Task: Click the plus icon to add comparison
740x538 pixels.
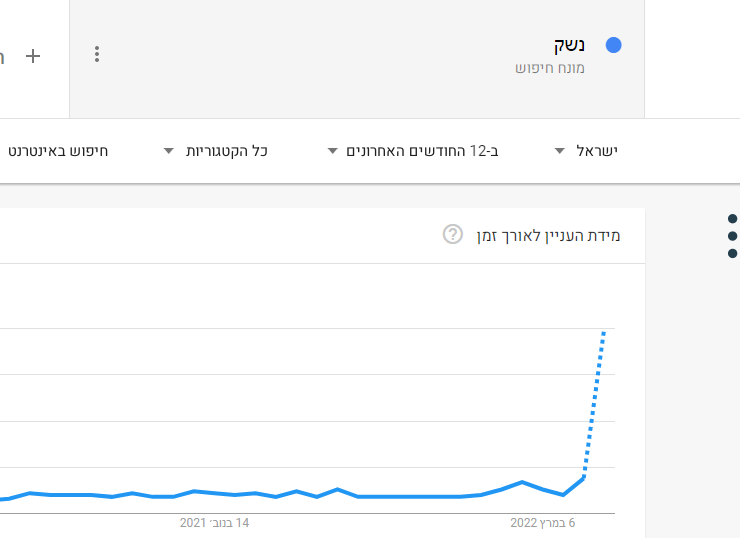Action: click(33, 56)
